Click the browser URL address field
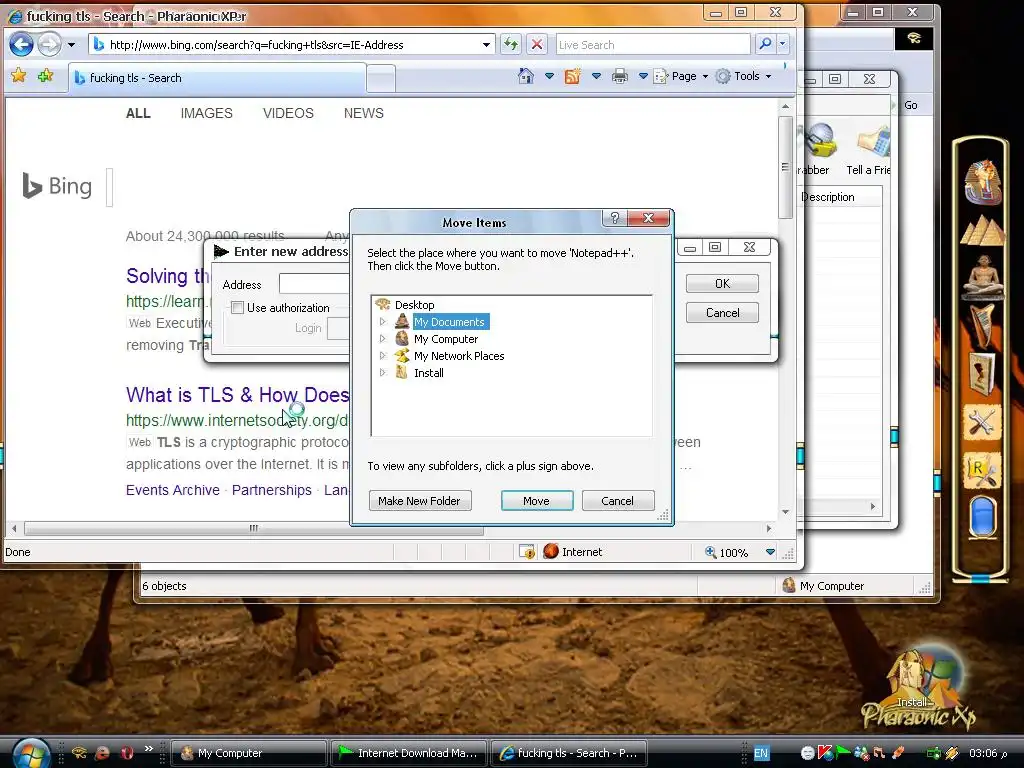This screenshot has width=1024, height=768. tap(293, 44)
